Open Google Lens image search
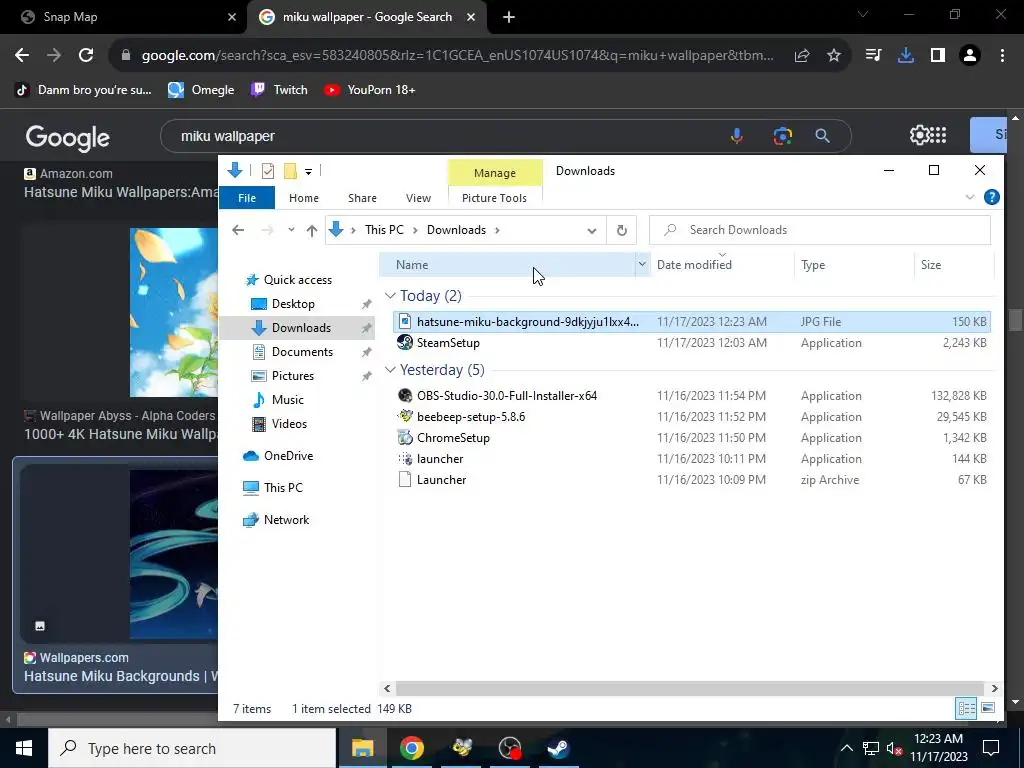This screenshot has height=768, width=1024. (782, 136)
